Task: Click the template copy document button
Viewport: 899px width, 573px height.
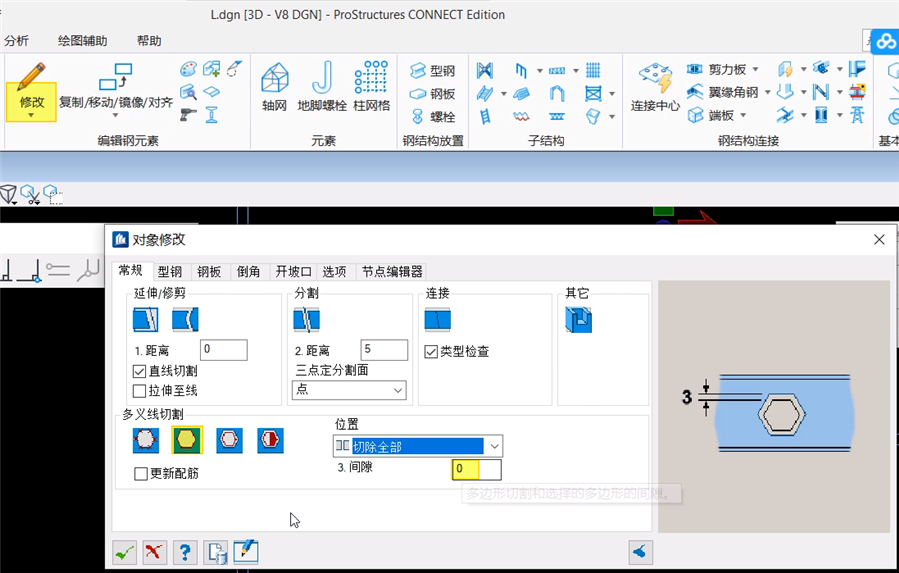Action: tap(216, 552)
